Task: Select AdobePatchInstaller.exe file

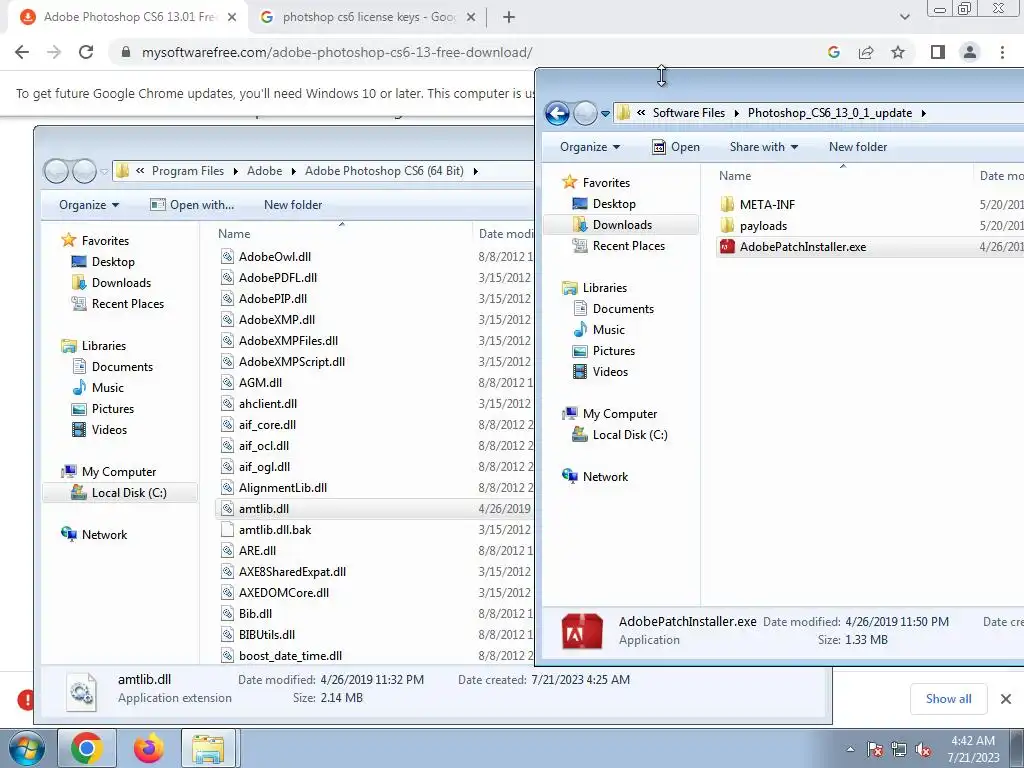Action: [x=803, y=247]
